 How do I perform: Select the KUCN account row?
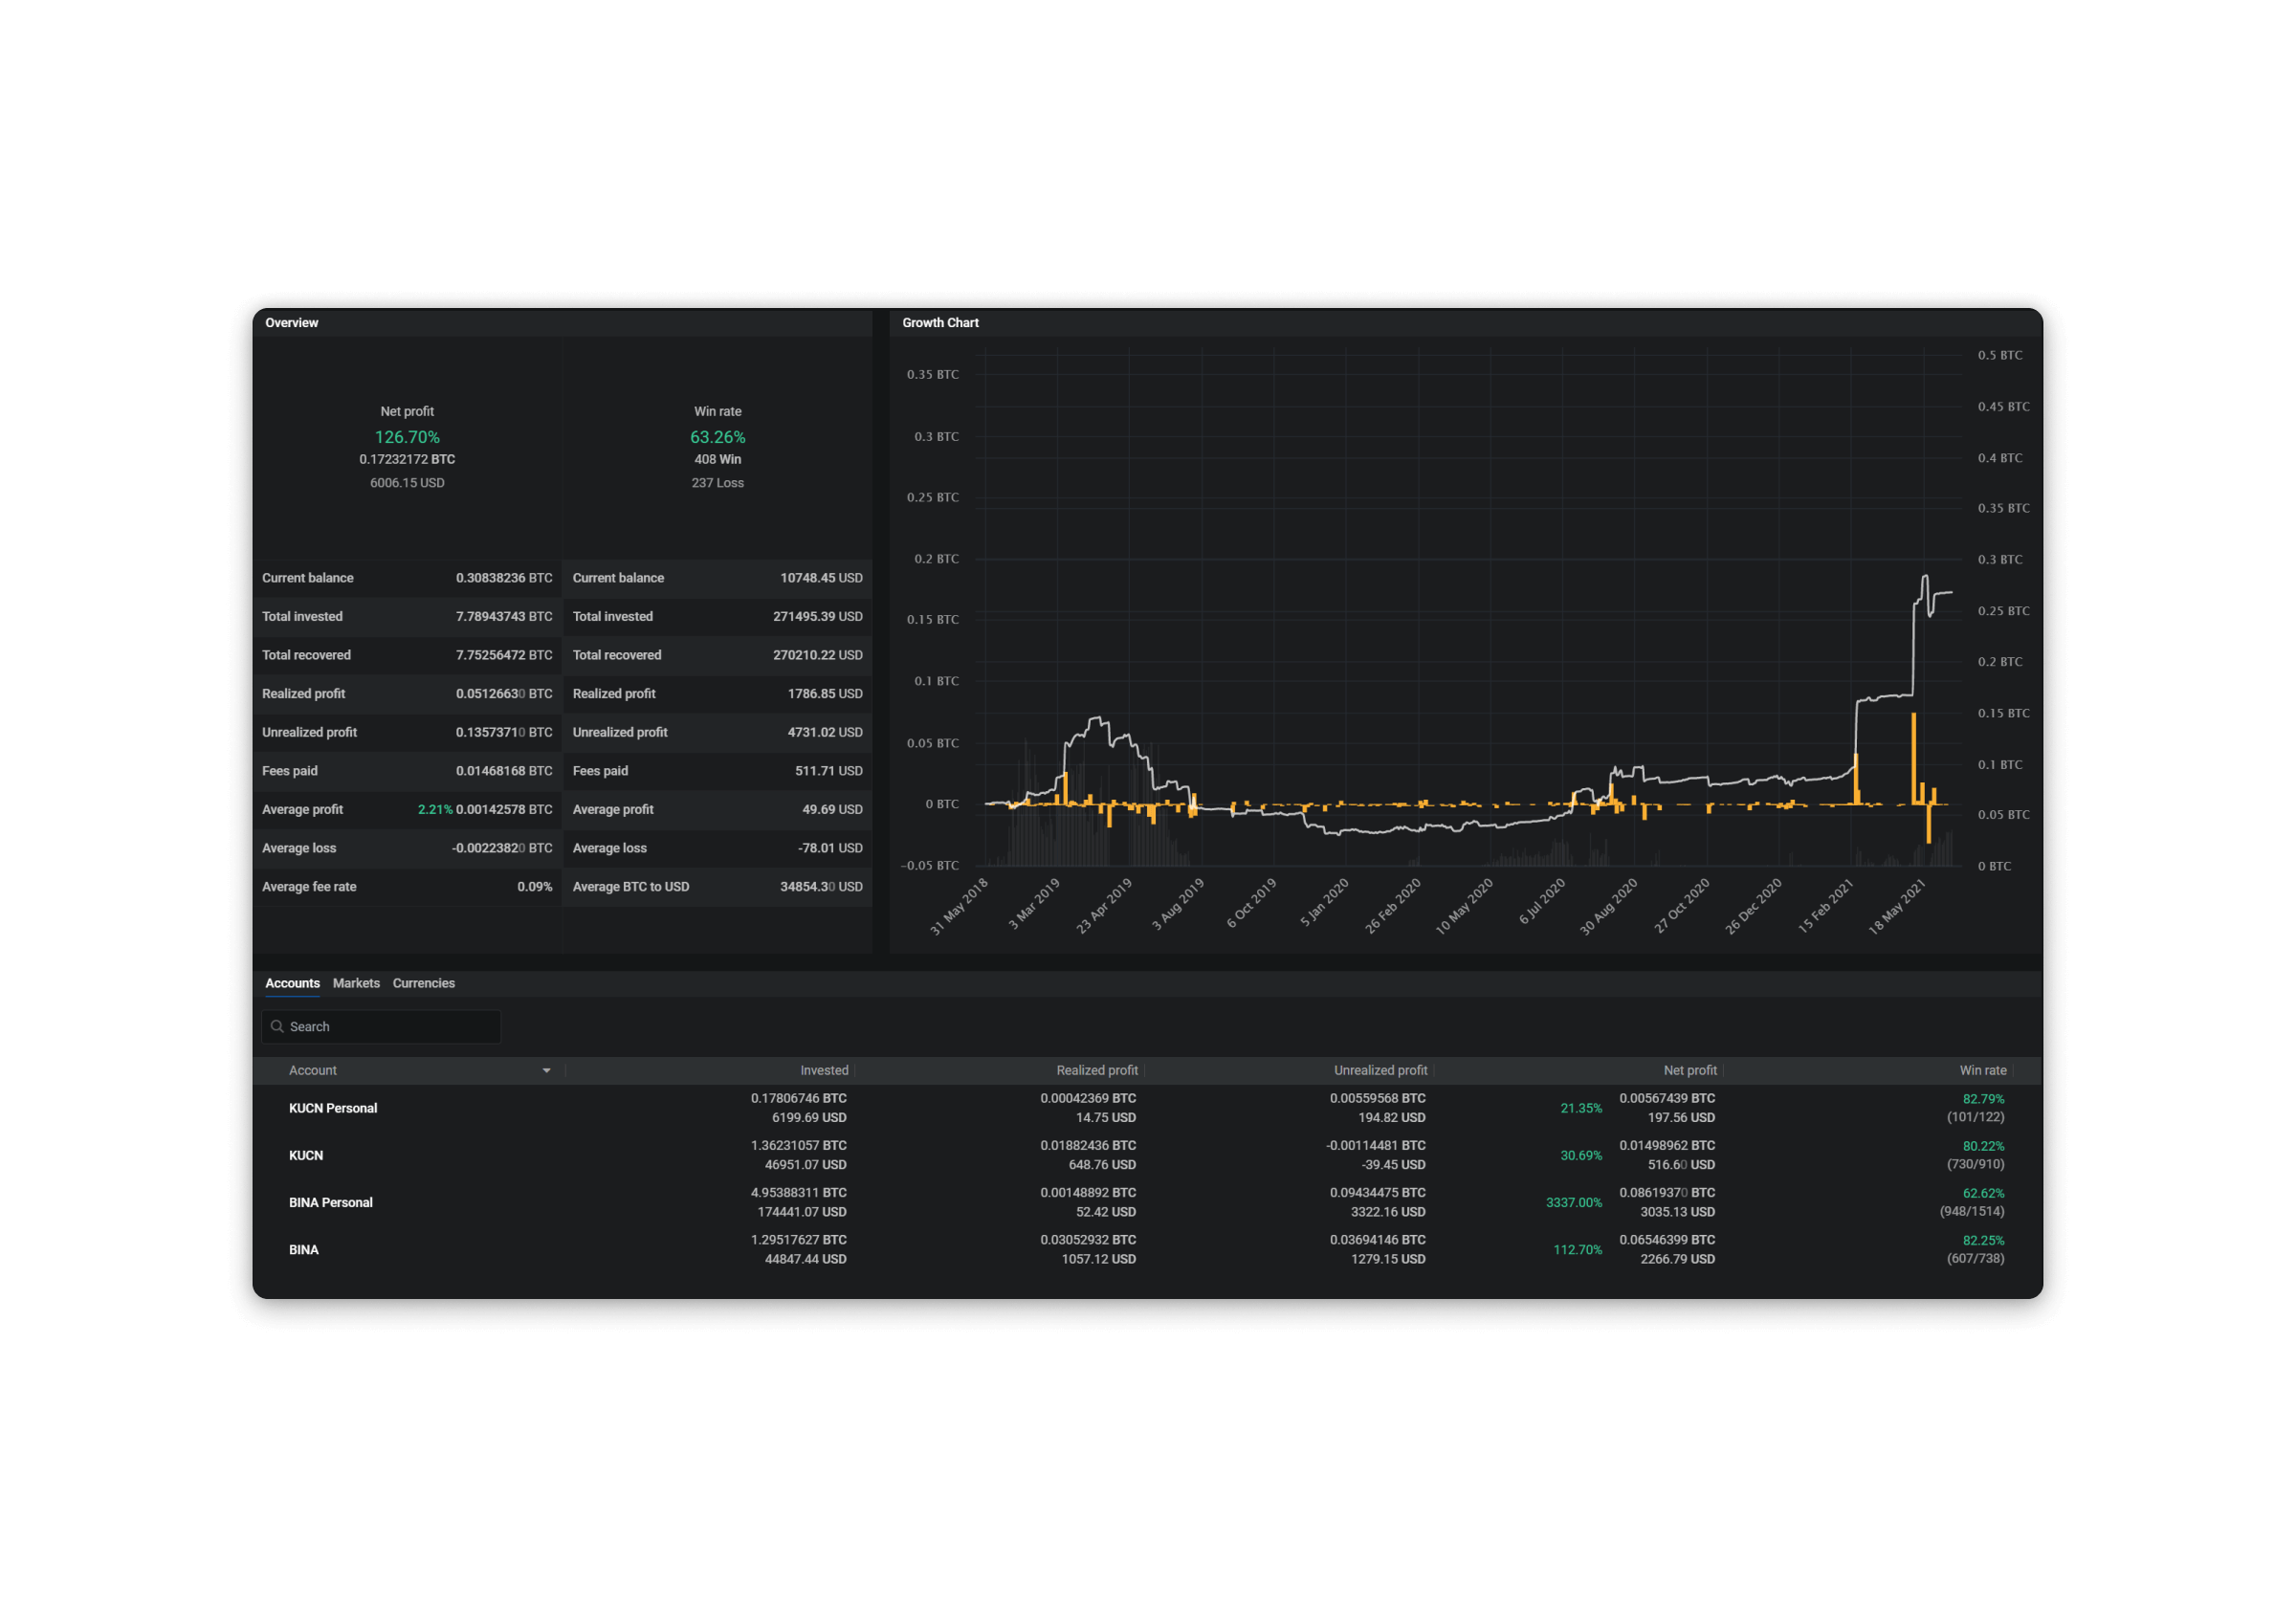click(x=1147, y=1155)
